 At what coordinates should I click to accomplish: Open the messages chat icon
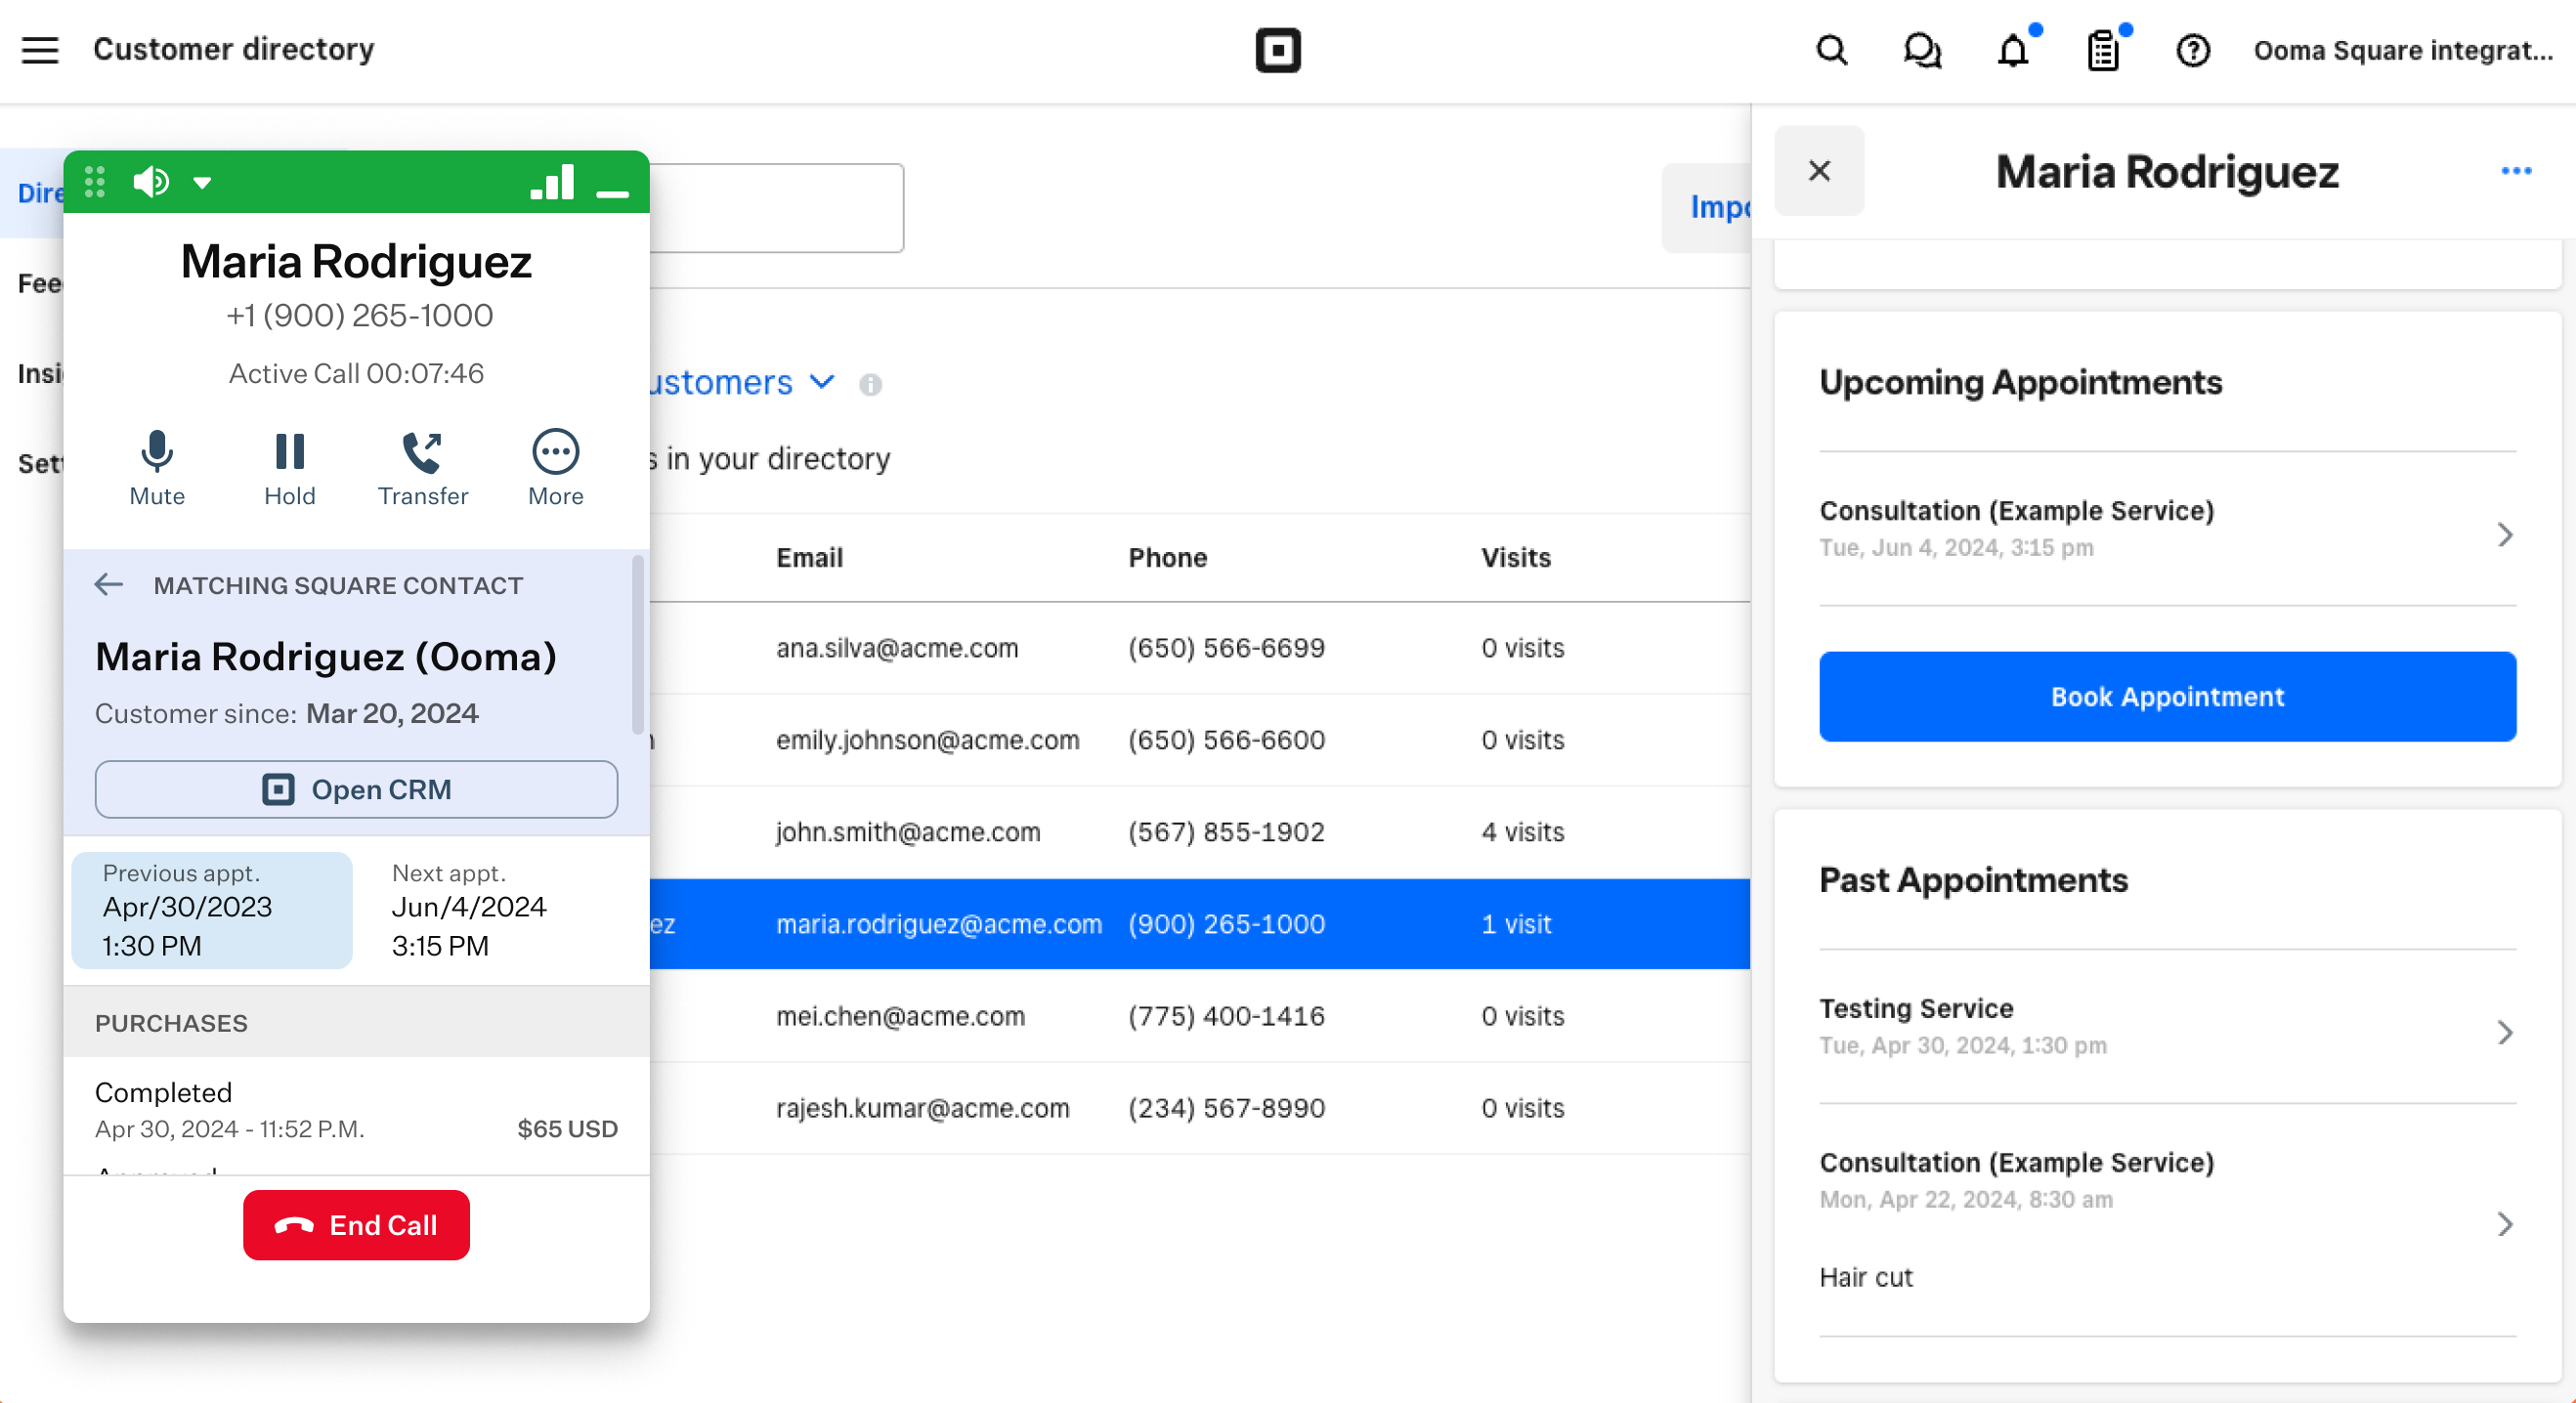(x=1921, y=50)
